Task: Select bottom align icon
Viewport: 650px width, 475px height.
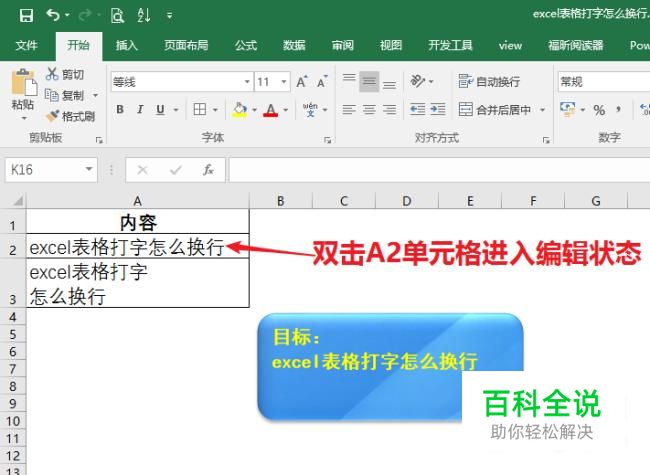Action: pos(389,83)
